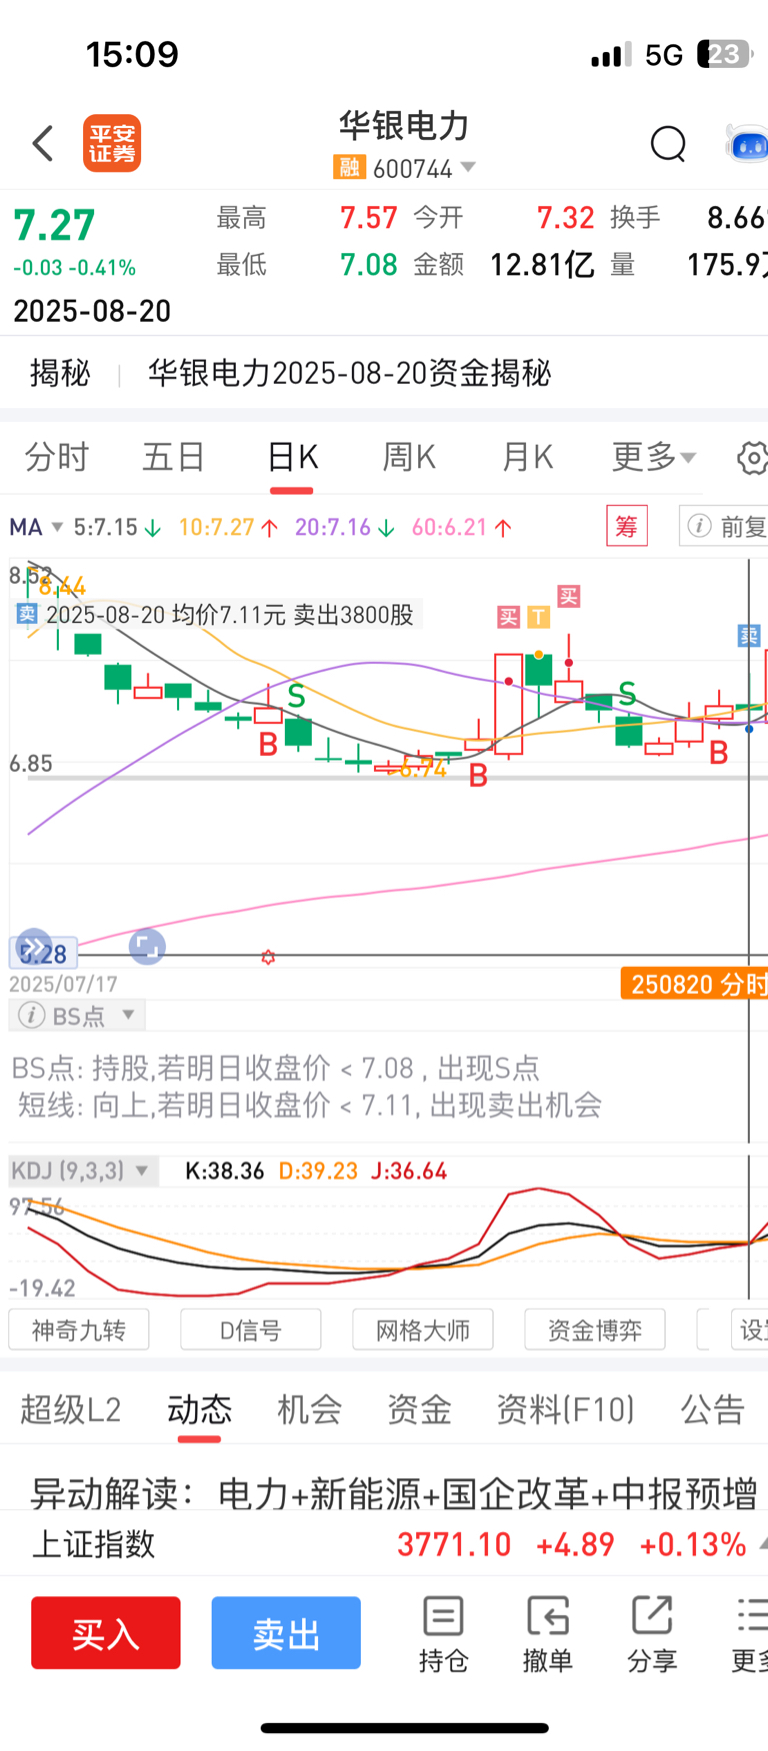
Task: Open chart settings gear icon
Action: 752,458
